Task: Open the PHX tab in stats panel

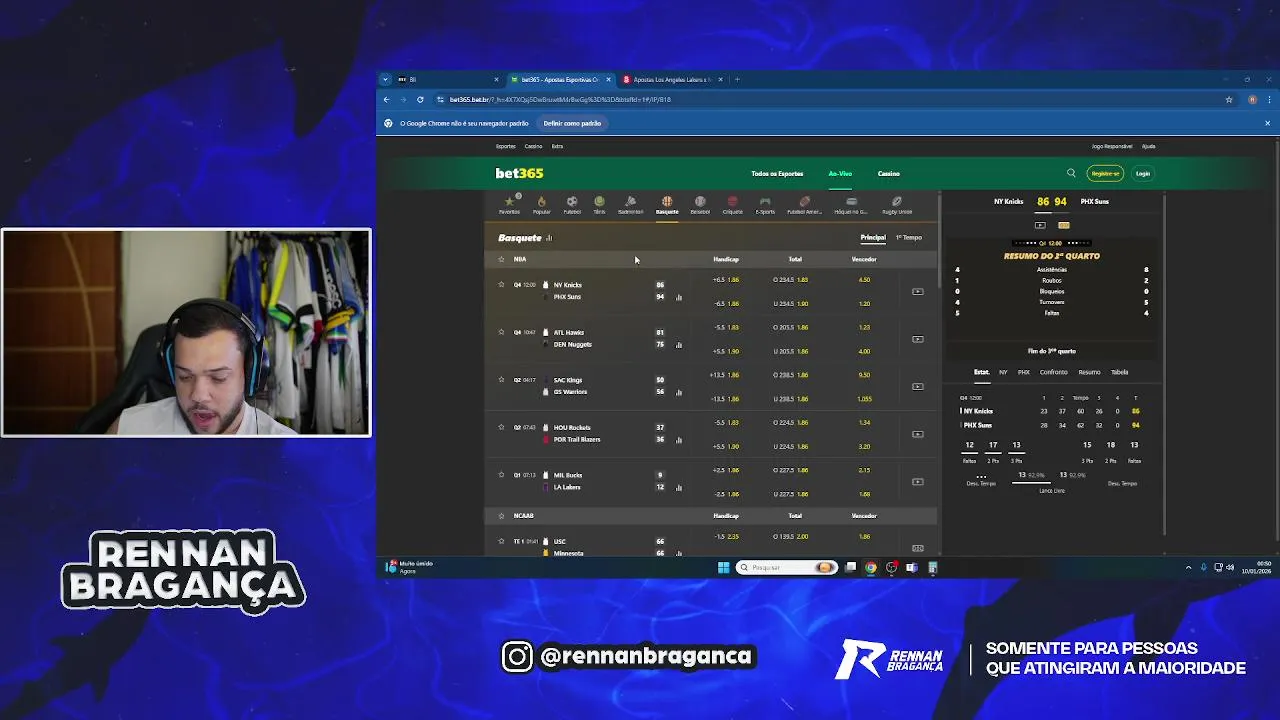Action: [1023, 372]
